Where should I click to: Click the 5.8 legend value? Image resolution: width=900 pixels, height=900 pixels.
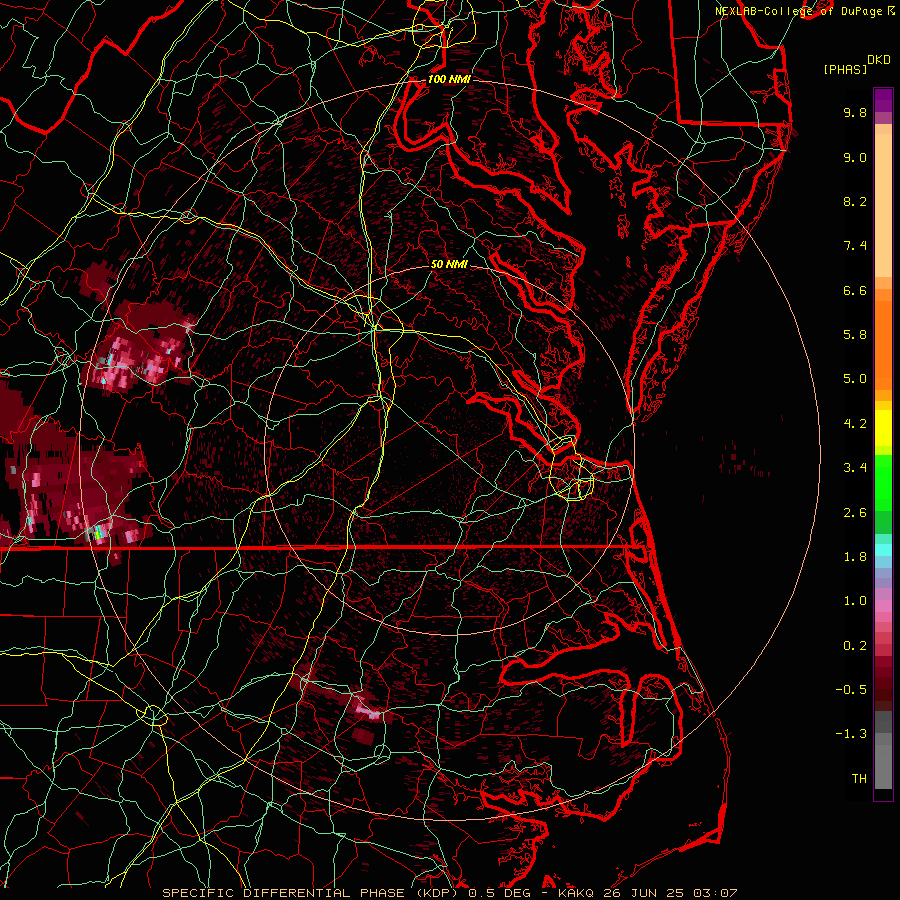[855, 335]
